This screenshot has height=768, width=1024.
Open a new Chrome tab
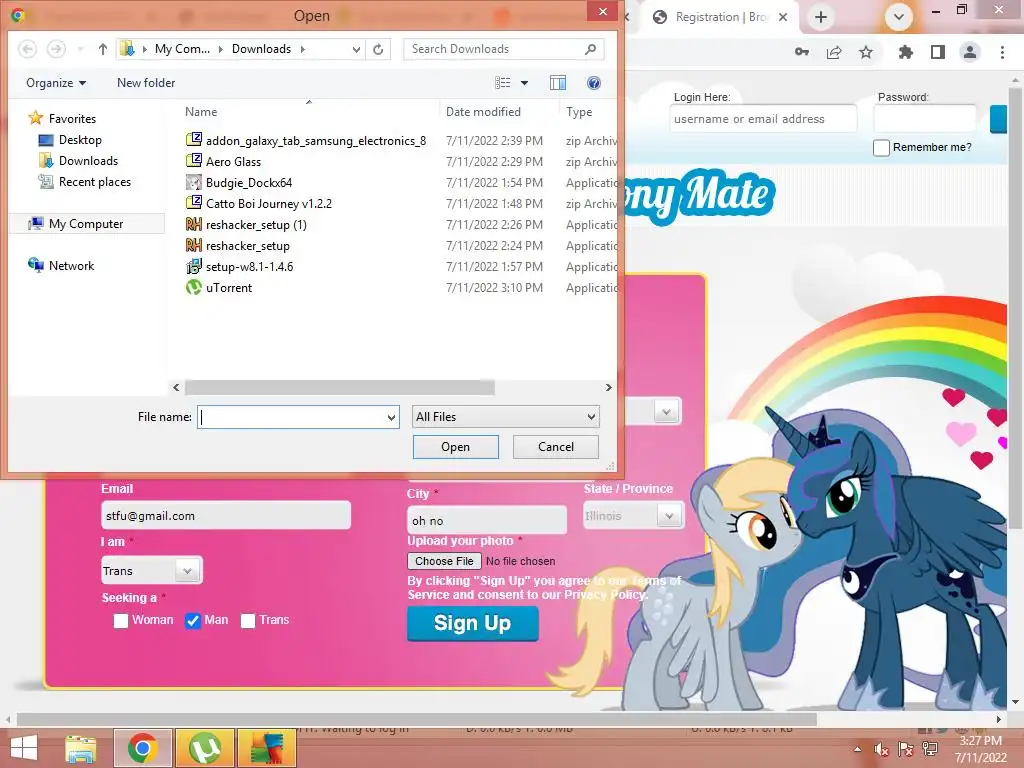(821, 17)
